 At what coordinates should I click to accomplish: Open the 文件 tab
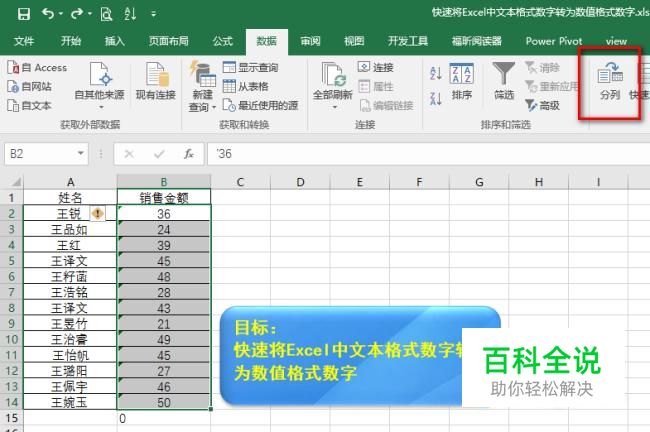click(x=24, y=41)
